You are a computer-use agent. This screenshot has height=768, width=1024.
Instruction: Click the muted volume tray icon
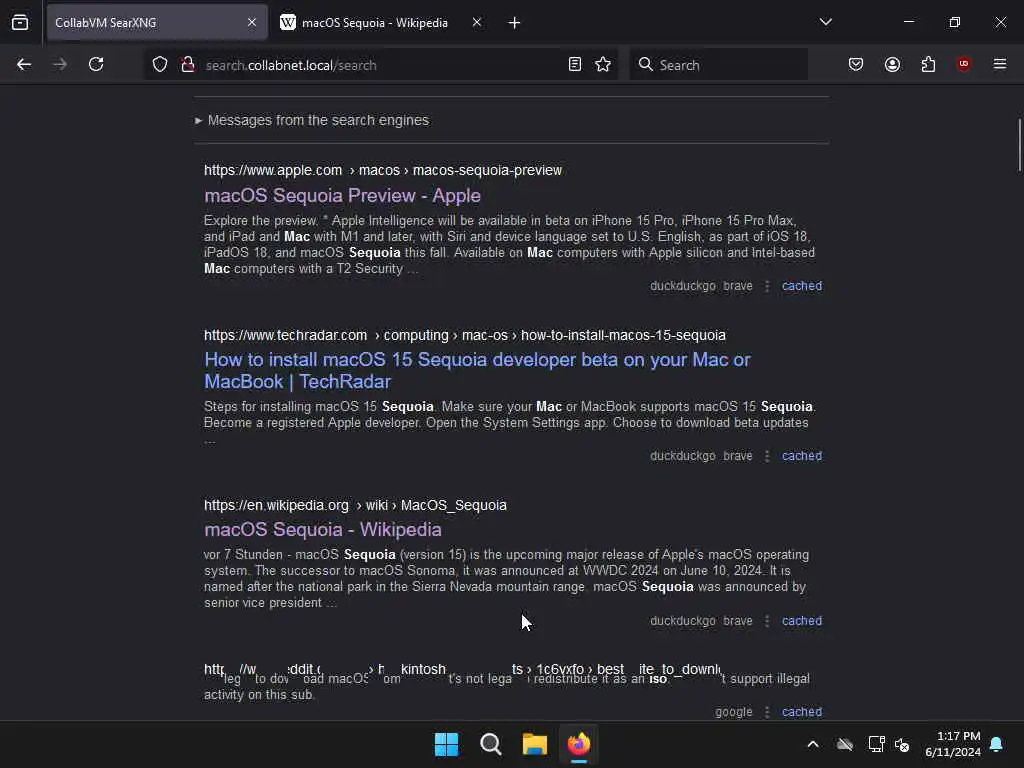tap(903, 744)
